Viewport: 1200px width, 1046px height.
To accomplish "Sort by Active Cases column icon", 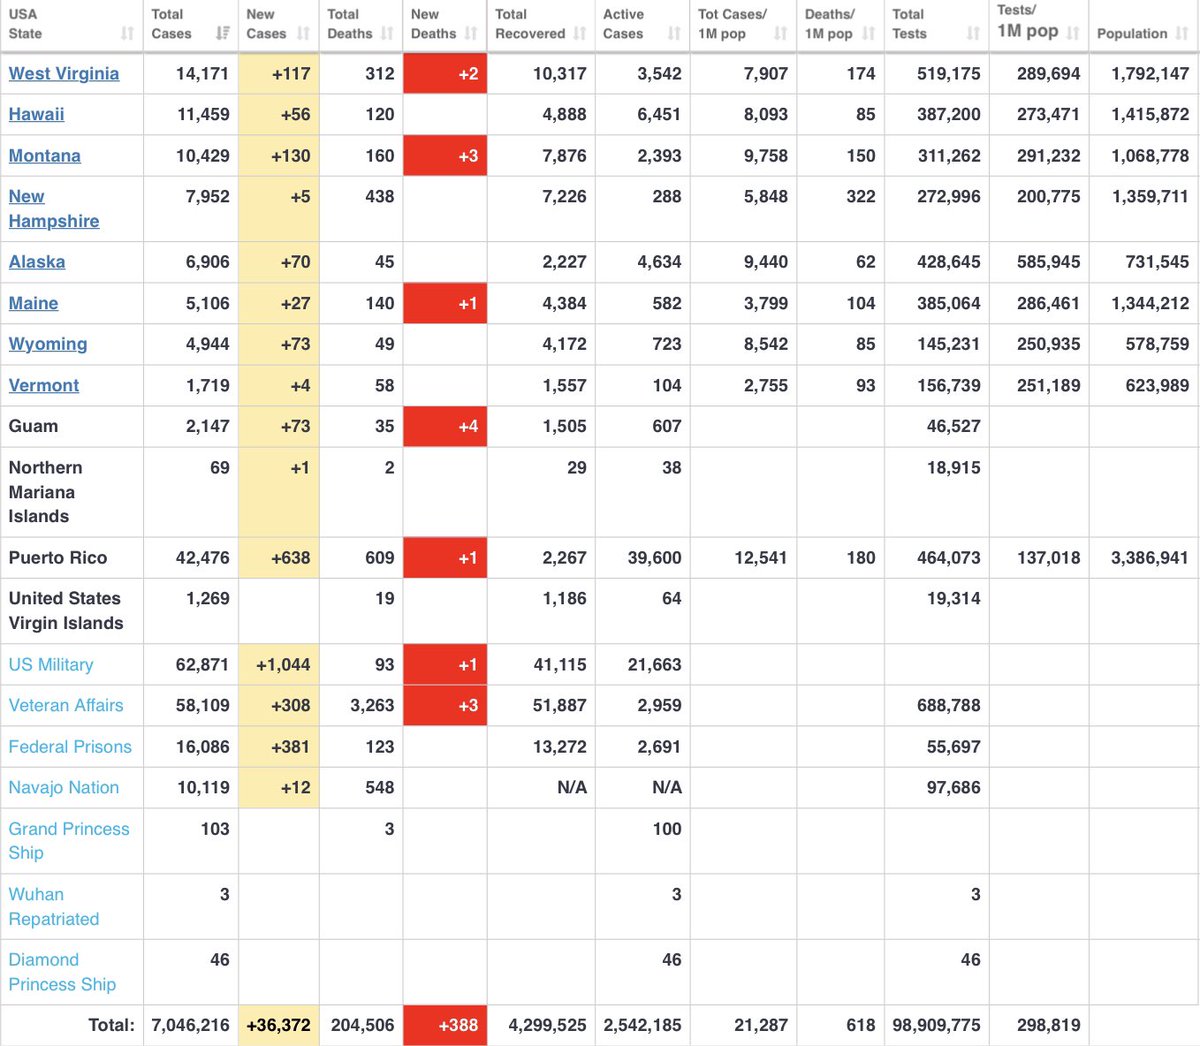I will [674, 33].
